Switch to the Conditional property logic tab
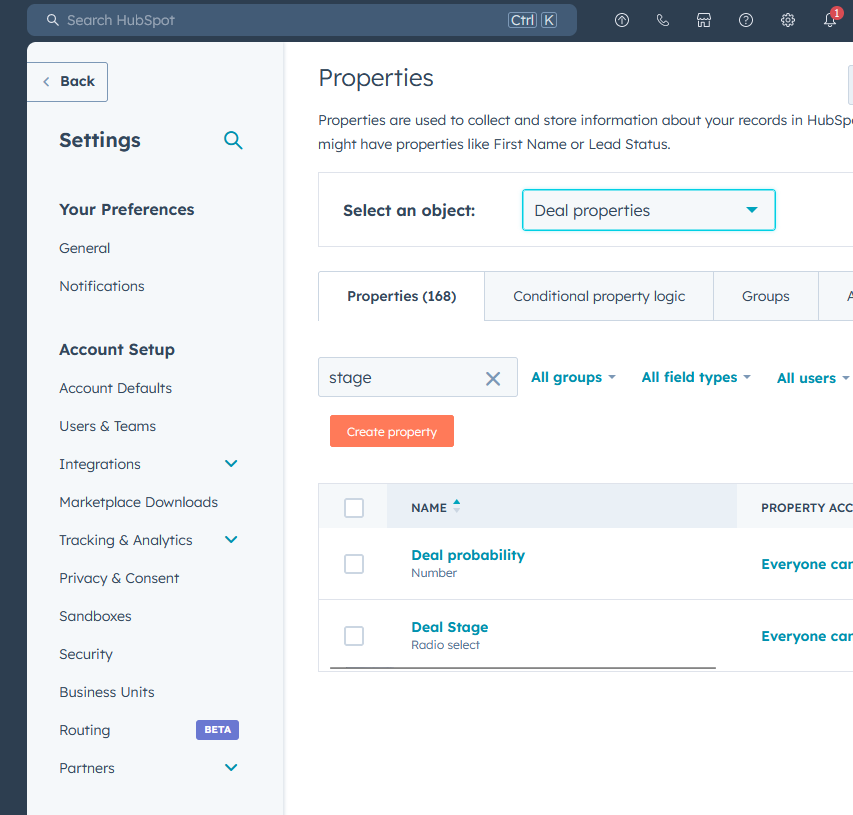 coord(598,296)
